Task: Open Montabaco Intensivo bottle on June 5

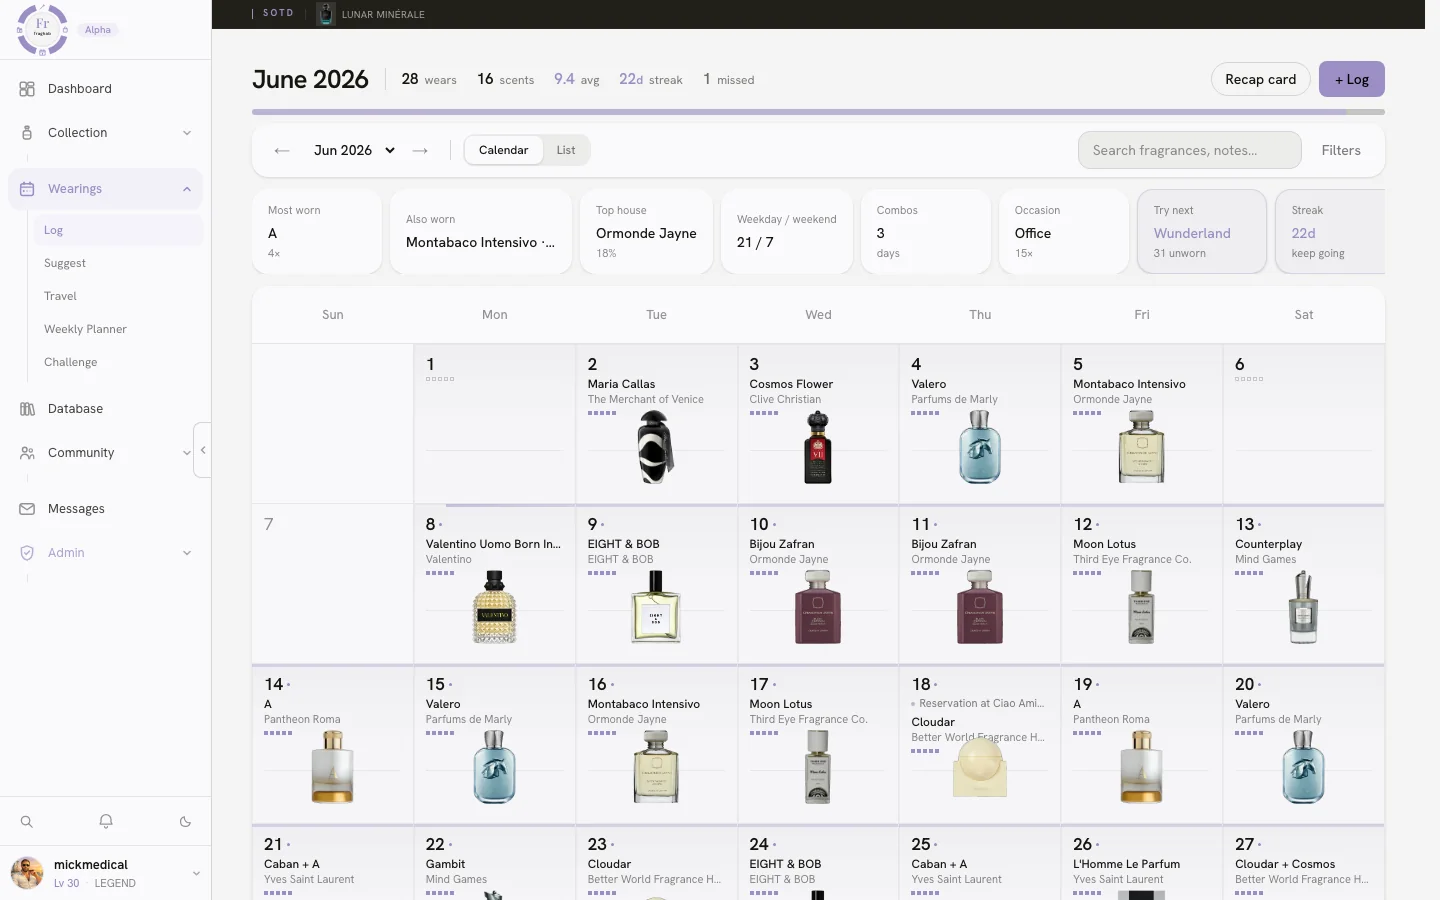Action: 1141,448
